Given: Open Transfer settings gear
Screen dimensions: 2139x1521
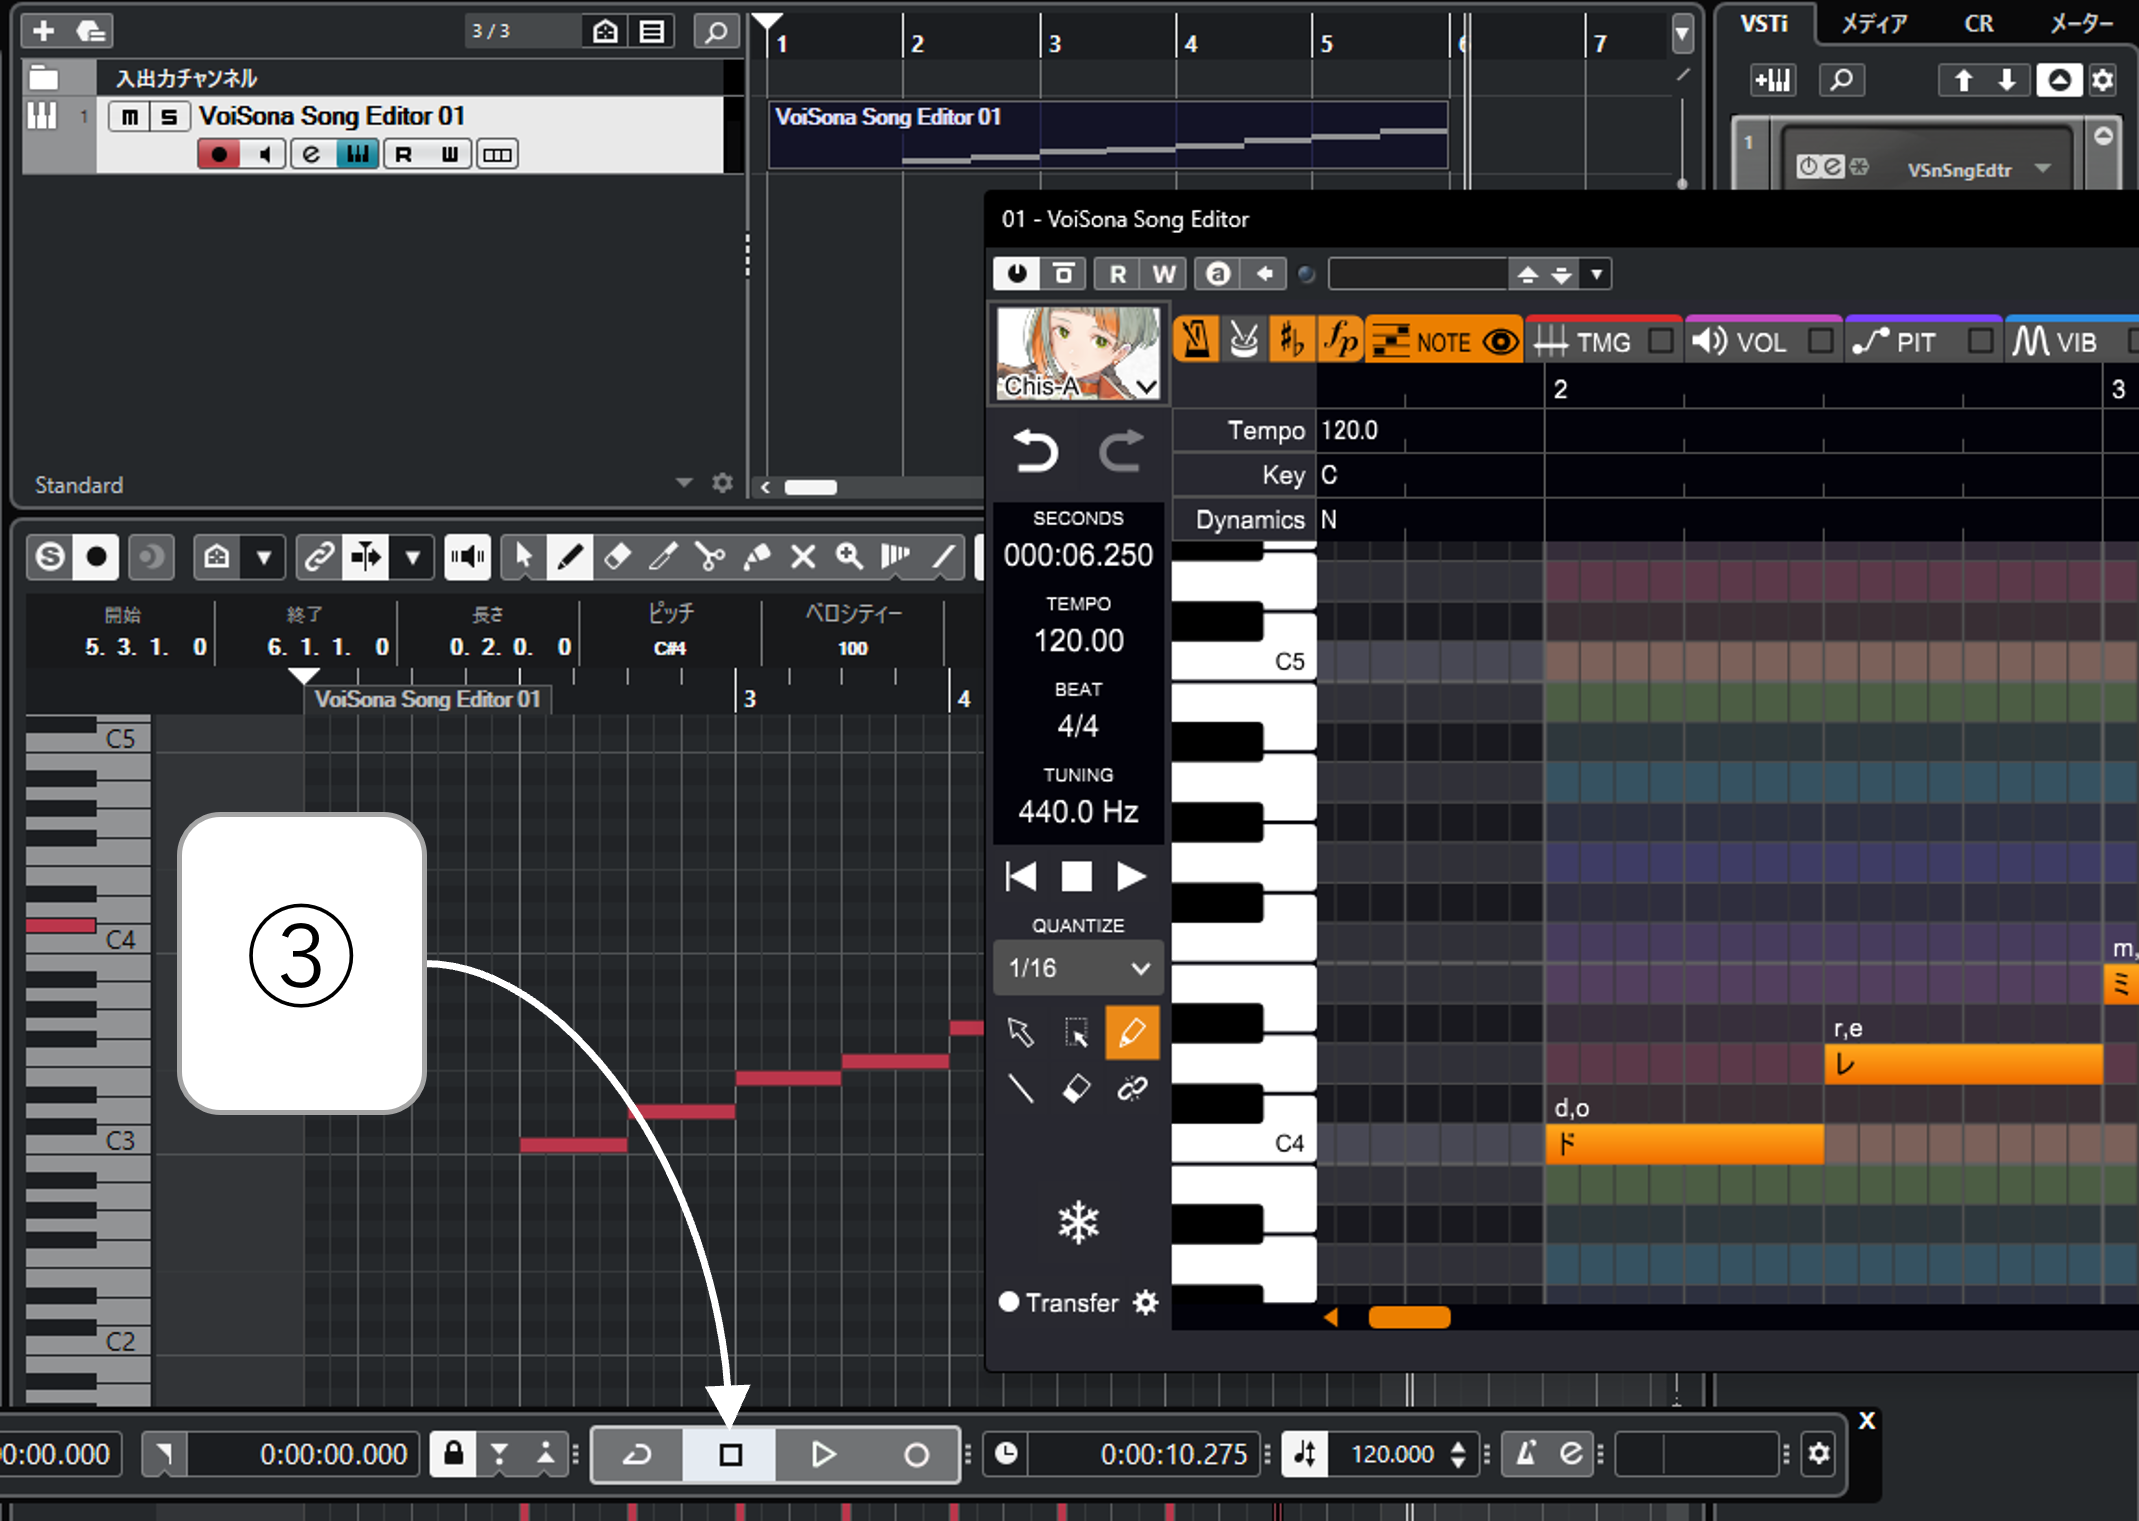Looking at the screenshot, I should pos(1146,1302).
